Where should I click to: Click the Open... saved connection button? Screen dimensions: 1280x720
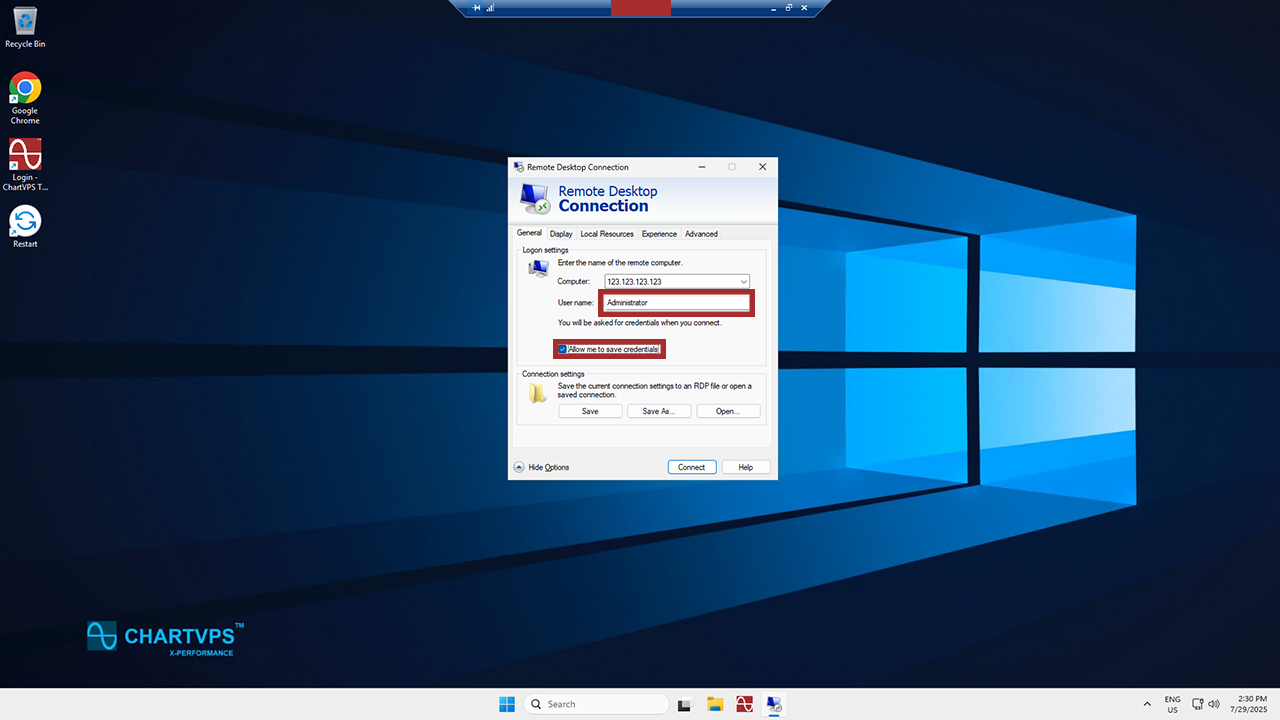pos(728,411)
